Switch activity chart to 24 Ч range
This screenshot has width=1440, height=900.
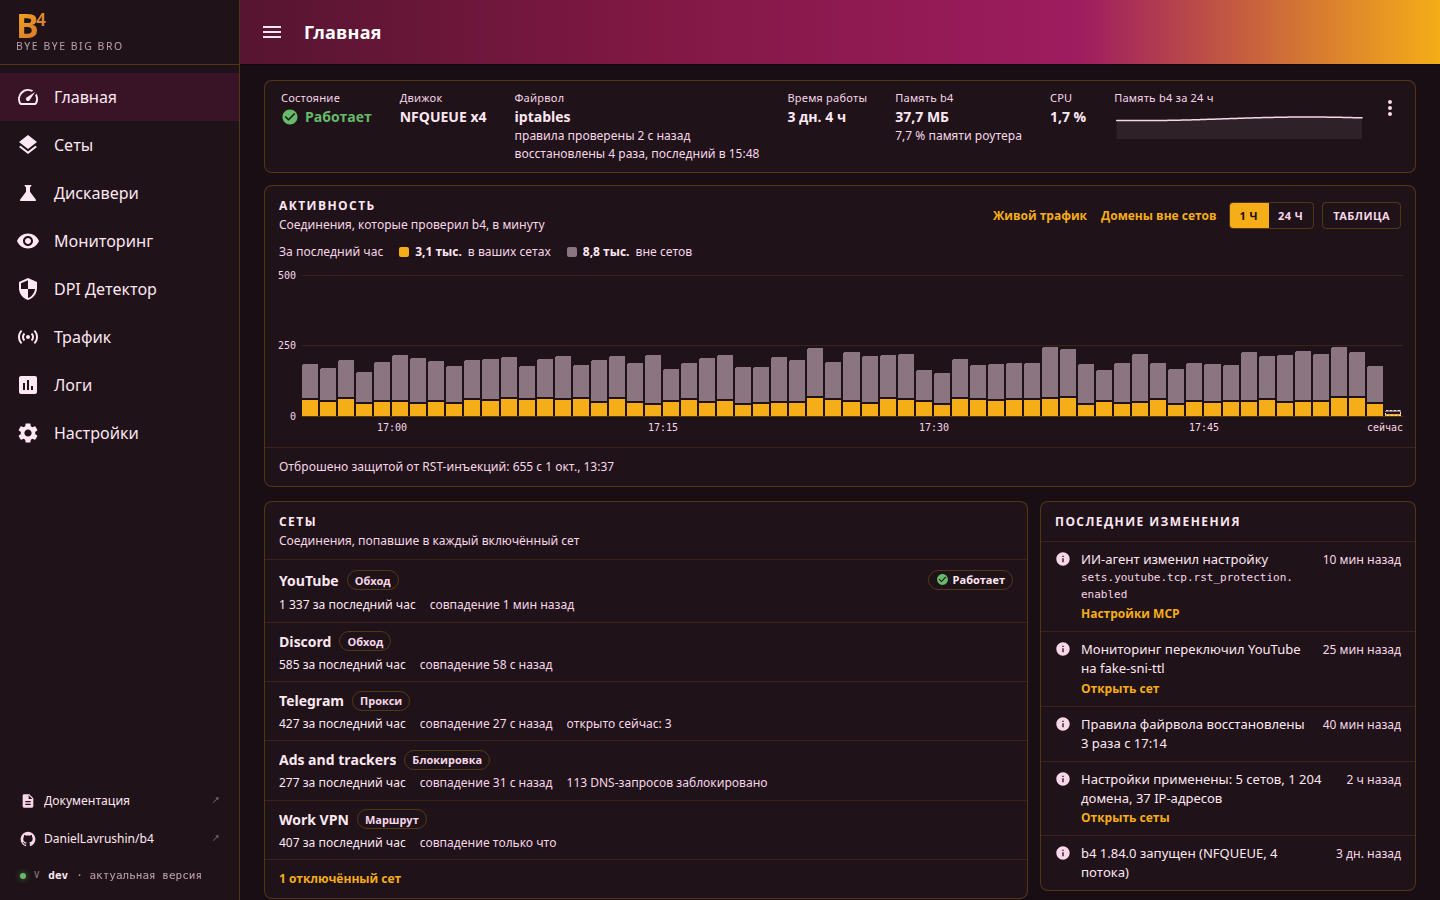(1290, 216)
